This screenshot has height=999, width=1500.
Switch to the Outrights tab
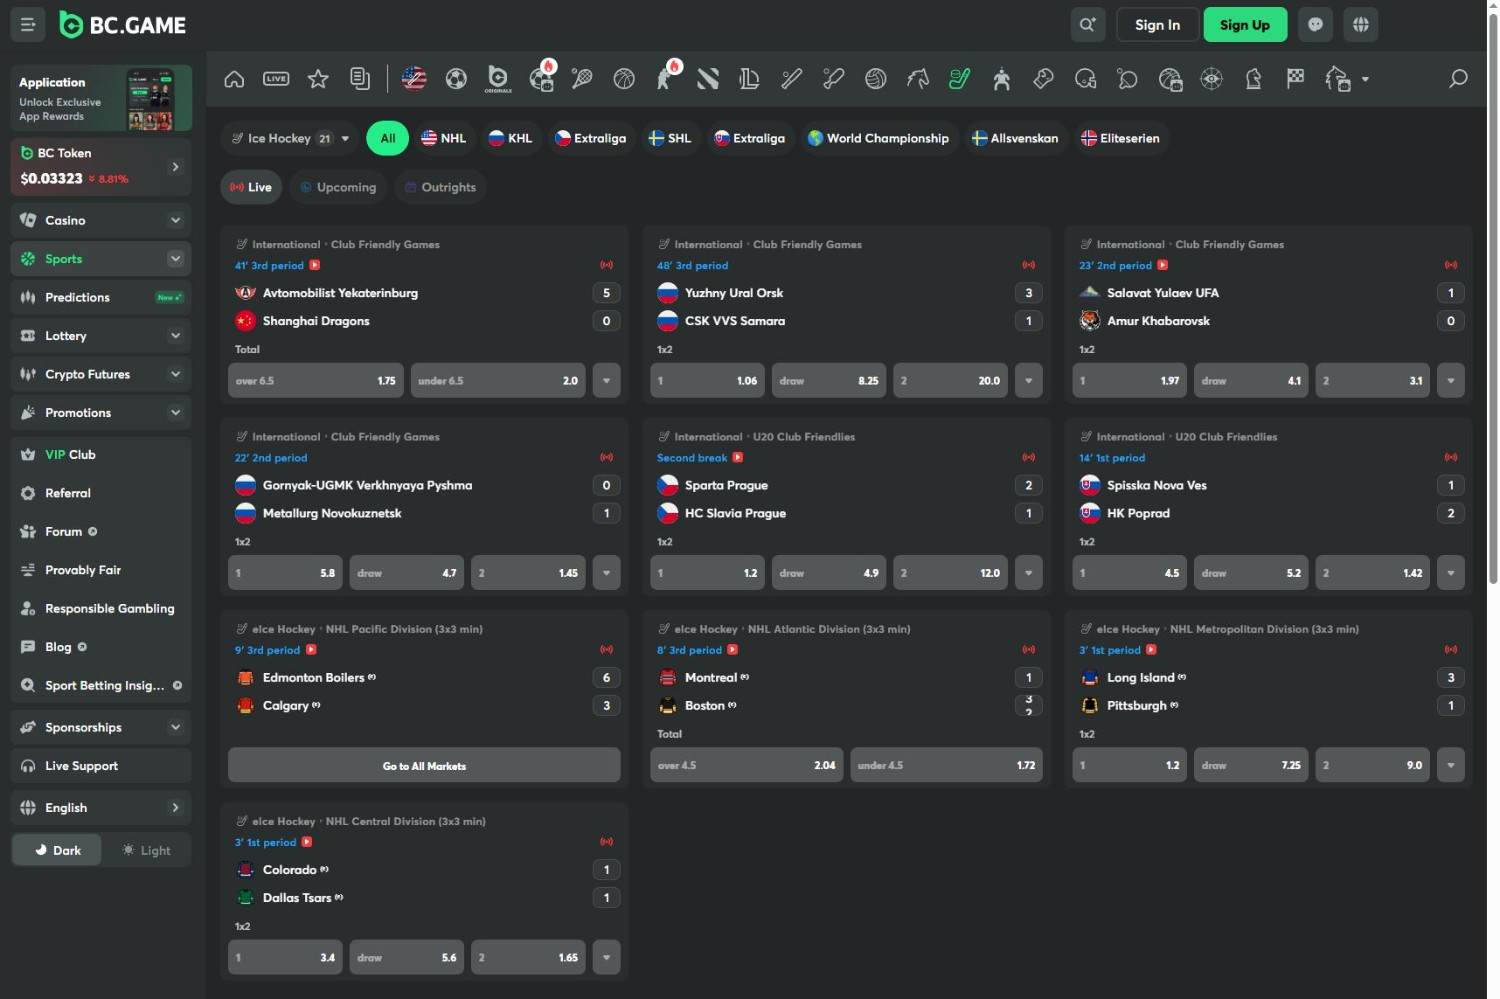pyautogui.click(x=440, y=187)
